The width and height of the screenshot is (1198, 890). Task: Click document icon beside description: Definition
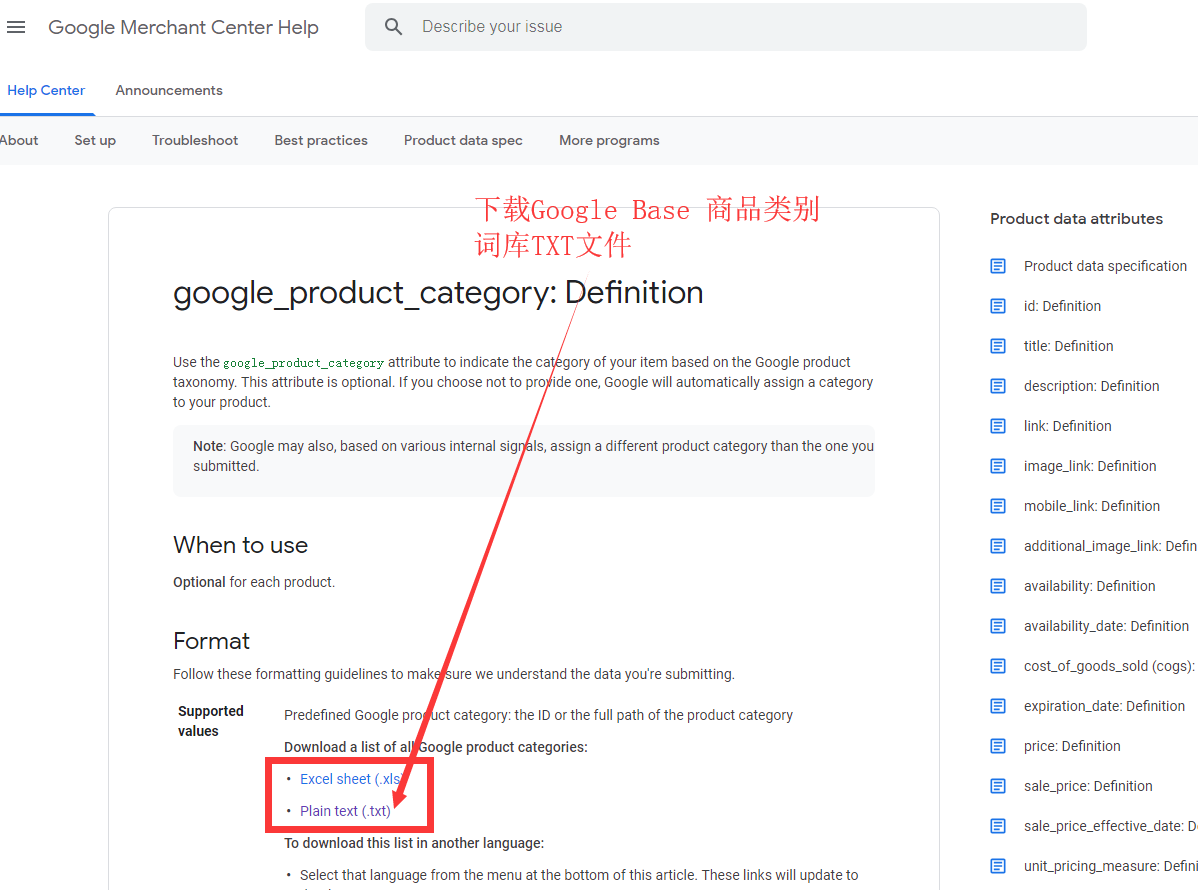[998, 386]
